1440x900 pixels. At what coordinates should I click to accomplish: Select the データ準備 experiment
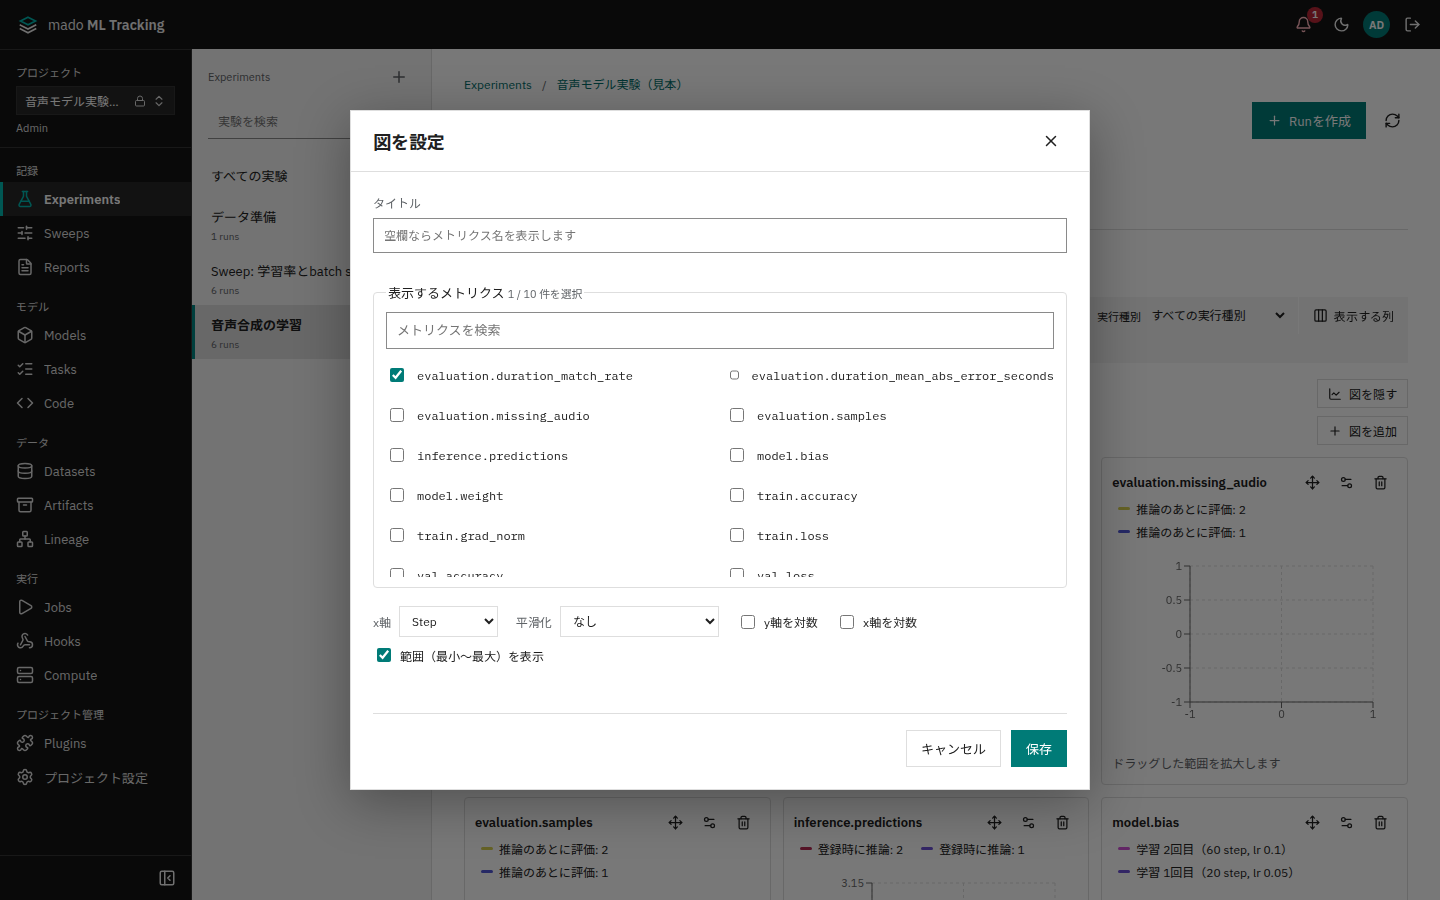pyautogui.click(x=272, y=225)
